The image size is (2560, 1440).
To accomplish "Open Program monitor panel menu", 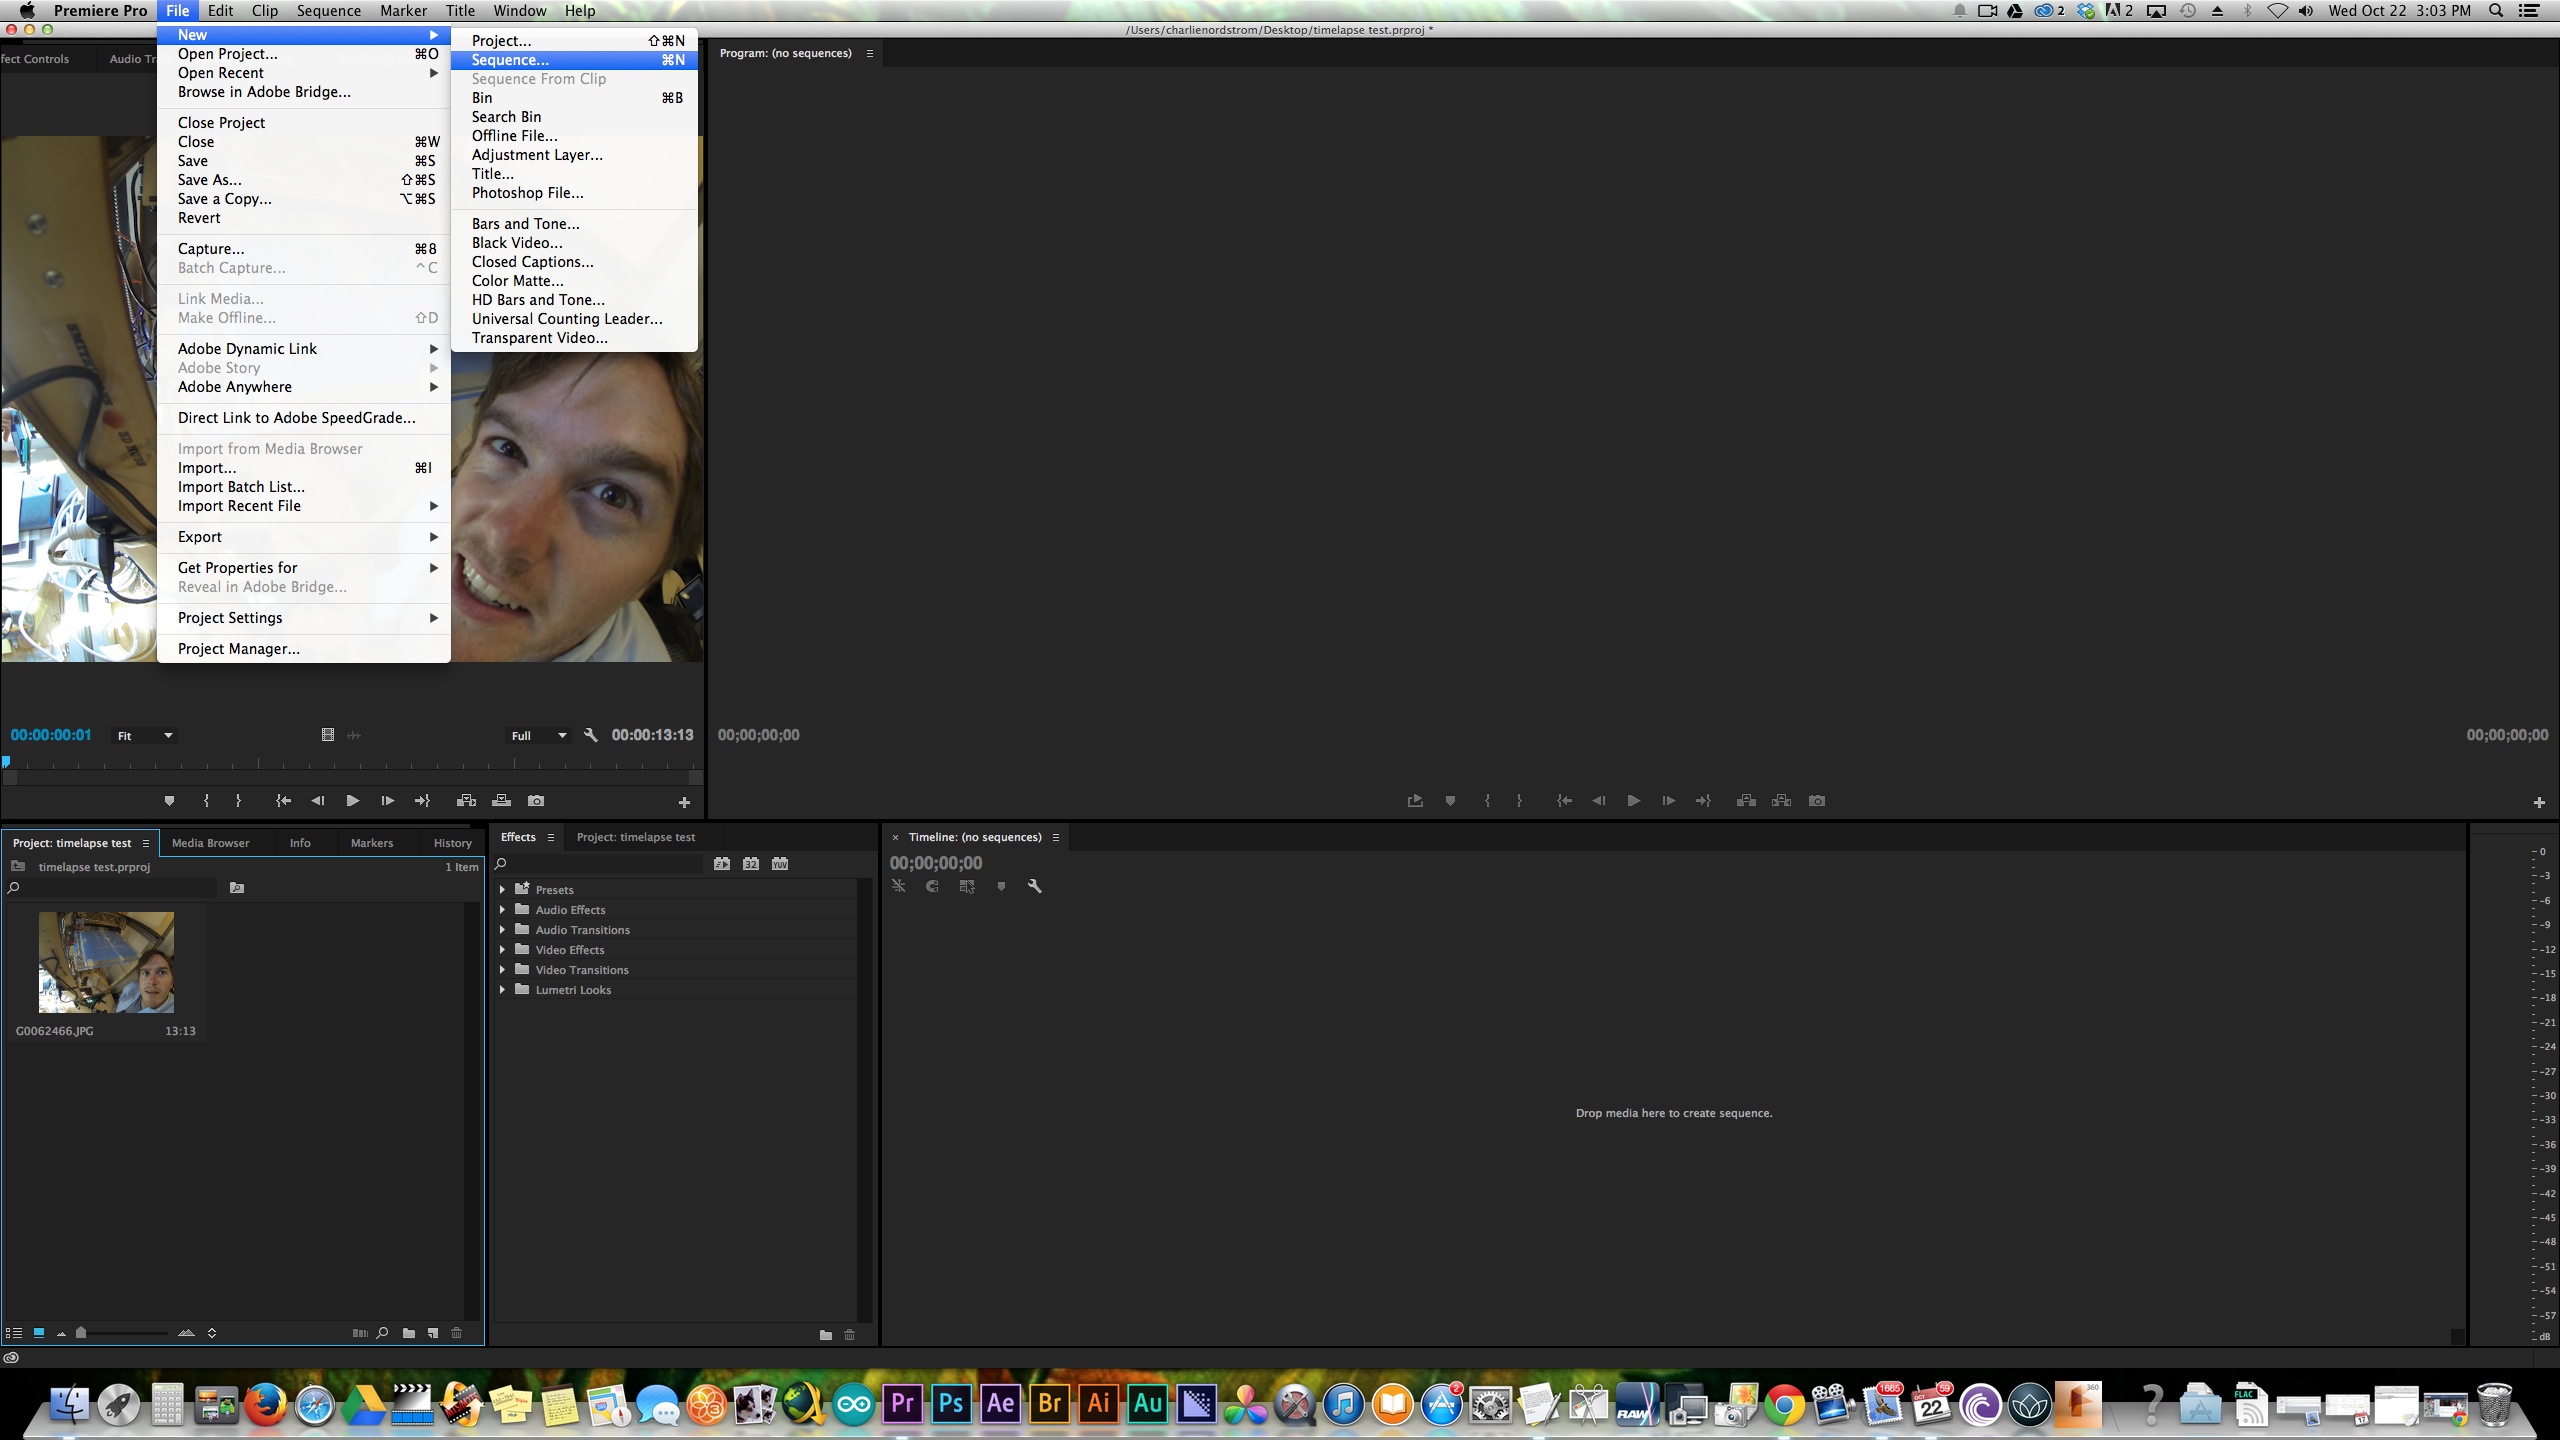I will 870,54.
